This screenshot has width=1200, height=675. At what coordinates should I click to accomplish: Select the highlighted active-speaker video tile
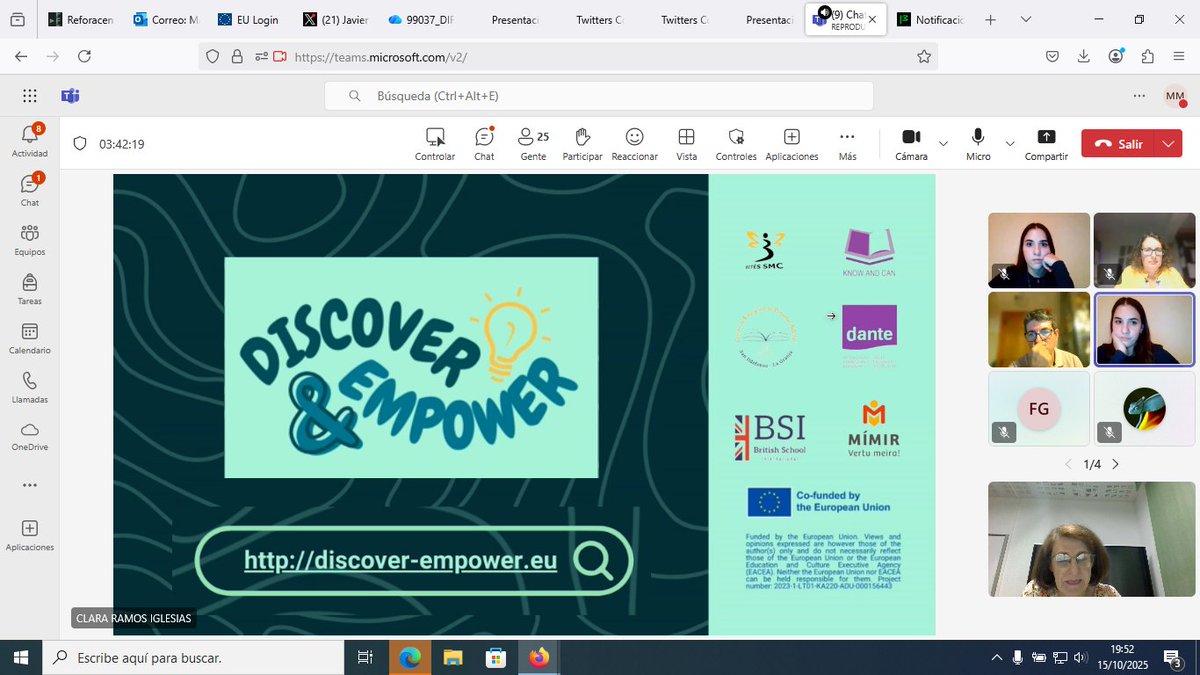click(x=1145, y=329)
